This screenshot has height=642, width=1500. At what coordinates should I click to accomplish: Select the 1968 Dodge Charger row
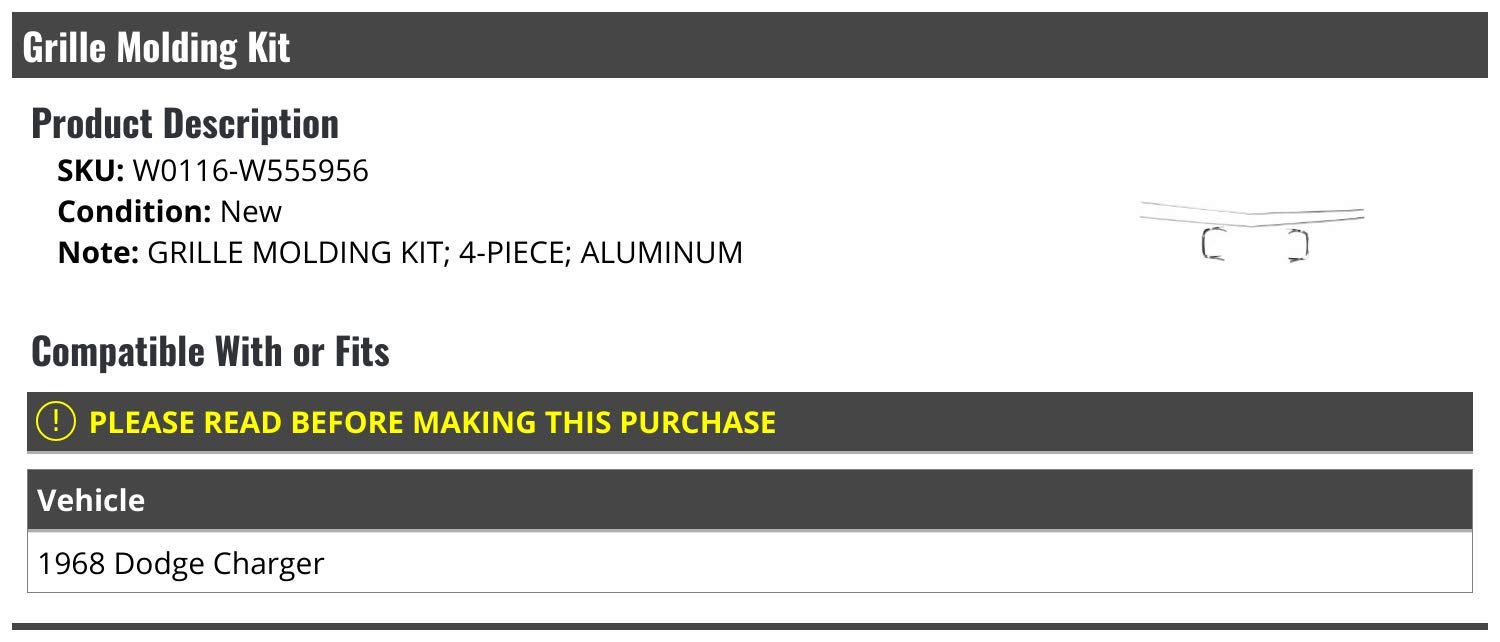750,562
